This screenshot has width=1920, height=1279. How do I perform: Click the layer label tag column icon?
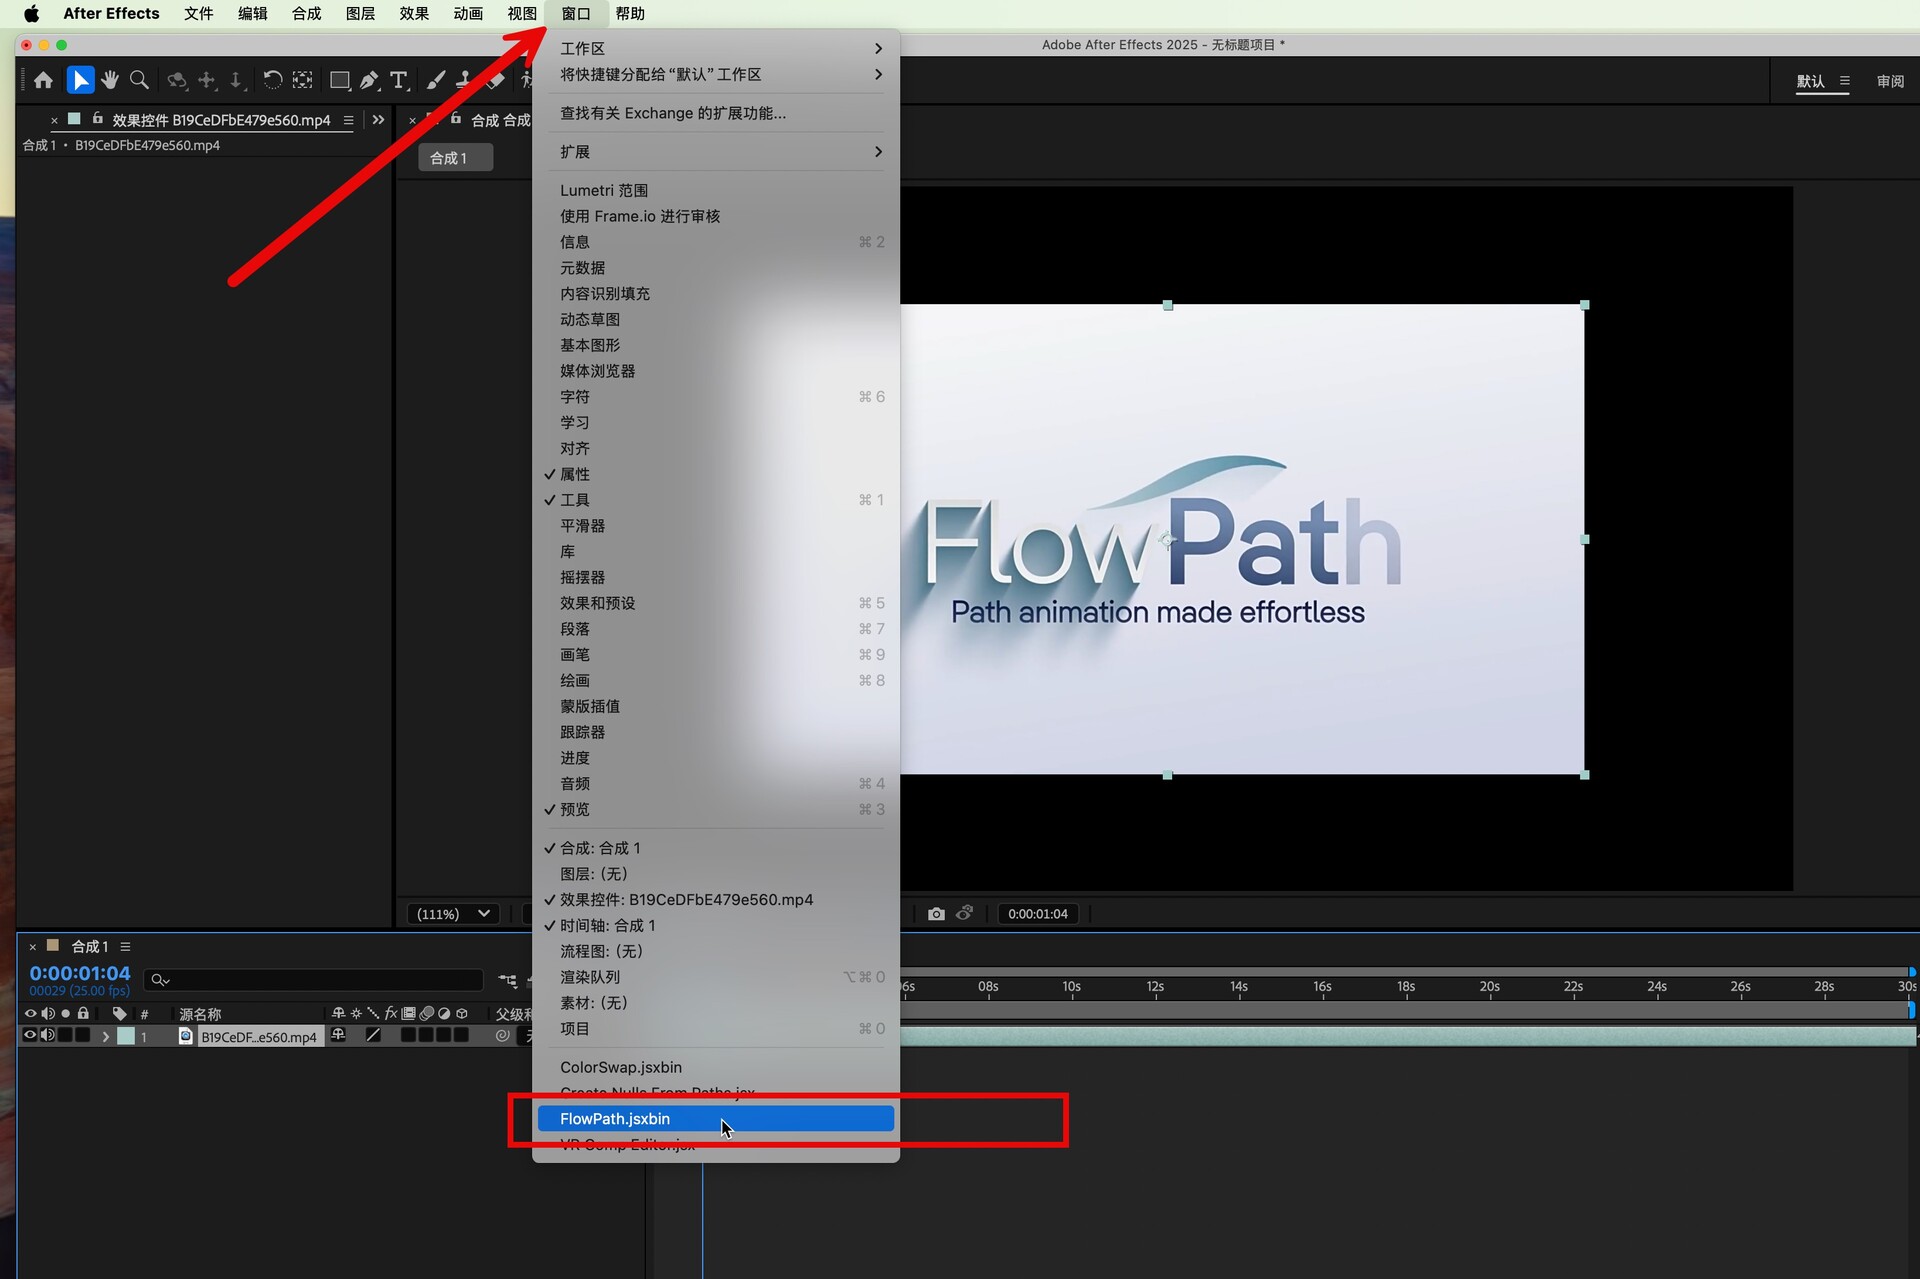point(120,1013)
